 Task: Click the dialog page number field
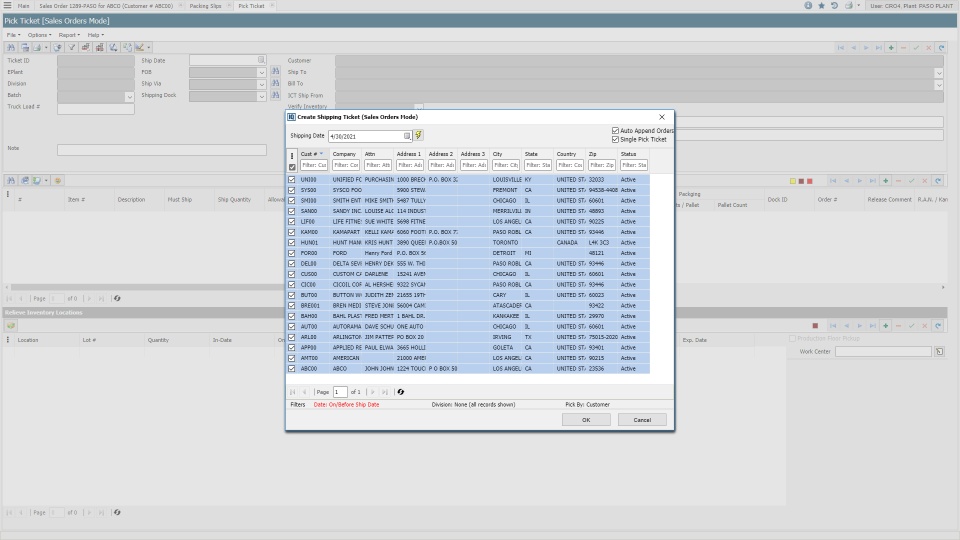(340, 392)
